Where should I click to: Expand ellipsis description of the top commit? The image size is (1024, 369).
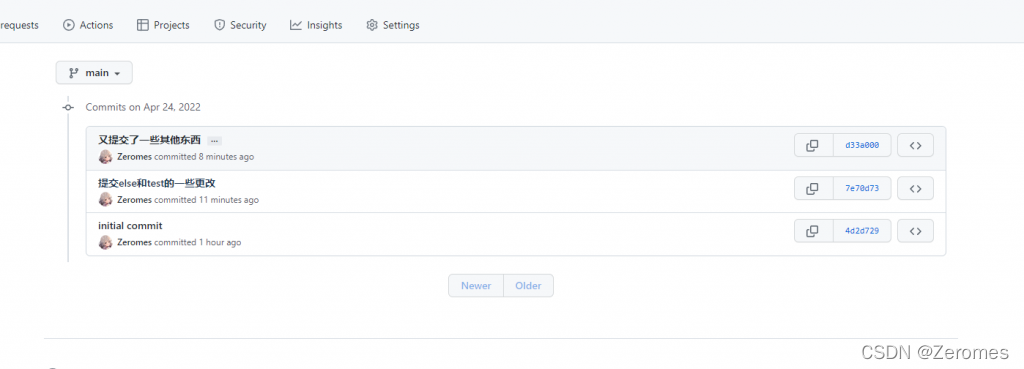pos(215,141)
